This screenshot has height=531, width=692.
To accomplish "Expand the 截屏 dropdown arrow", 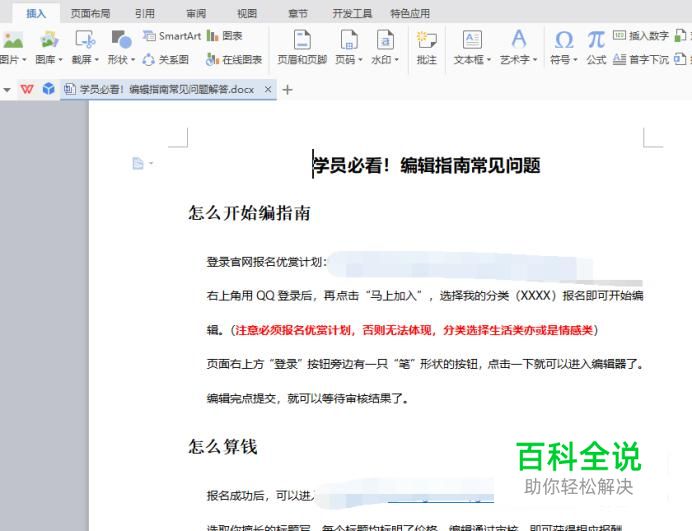I will [x=97, y=60].
